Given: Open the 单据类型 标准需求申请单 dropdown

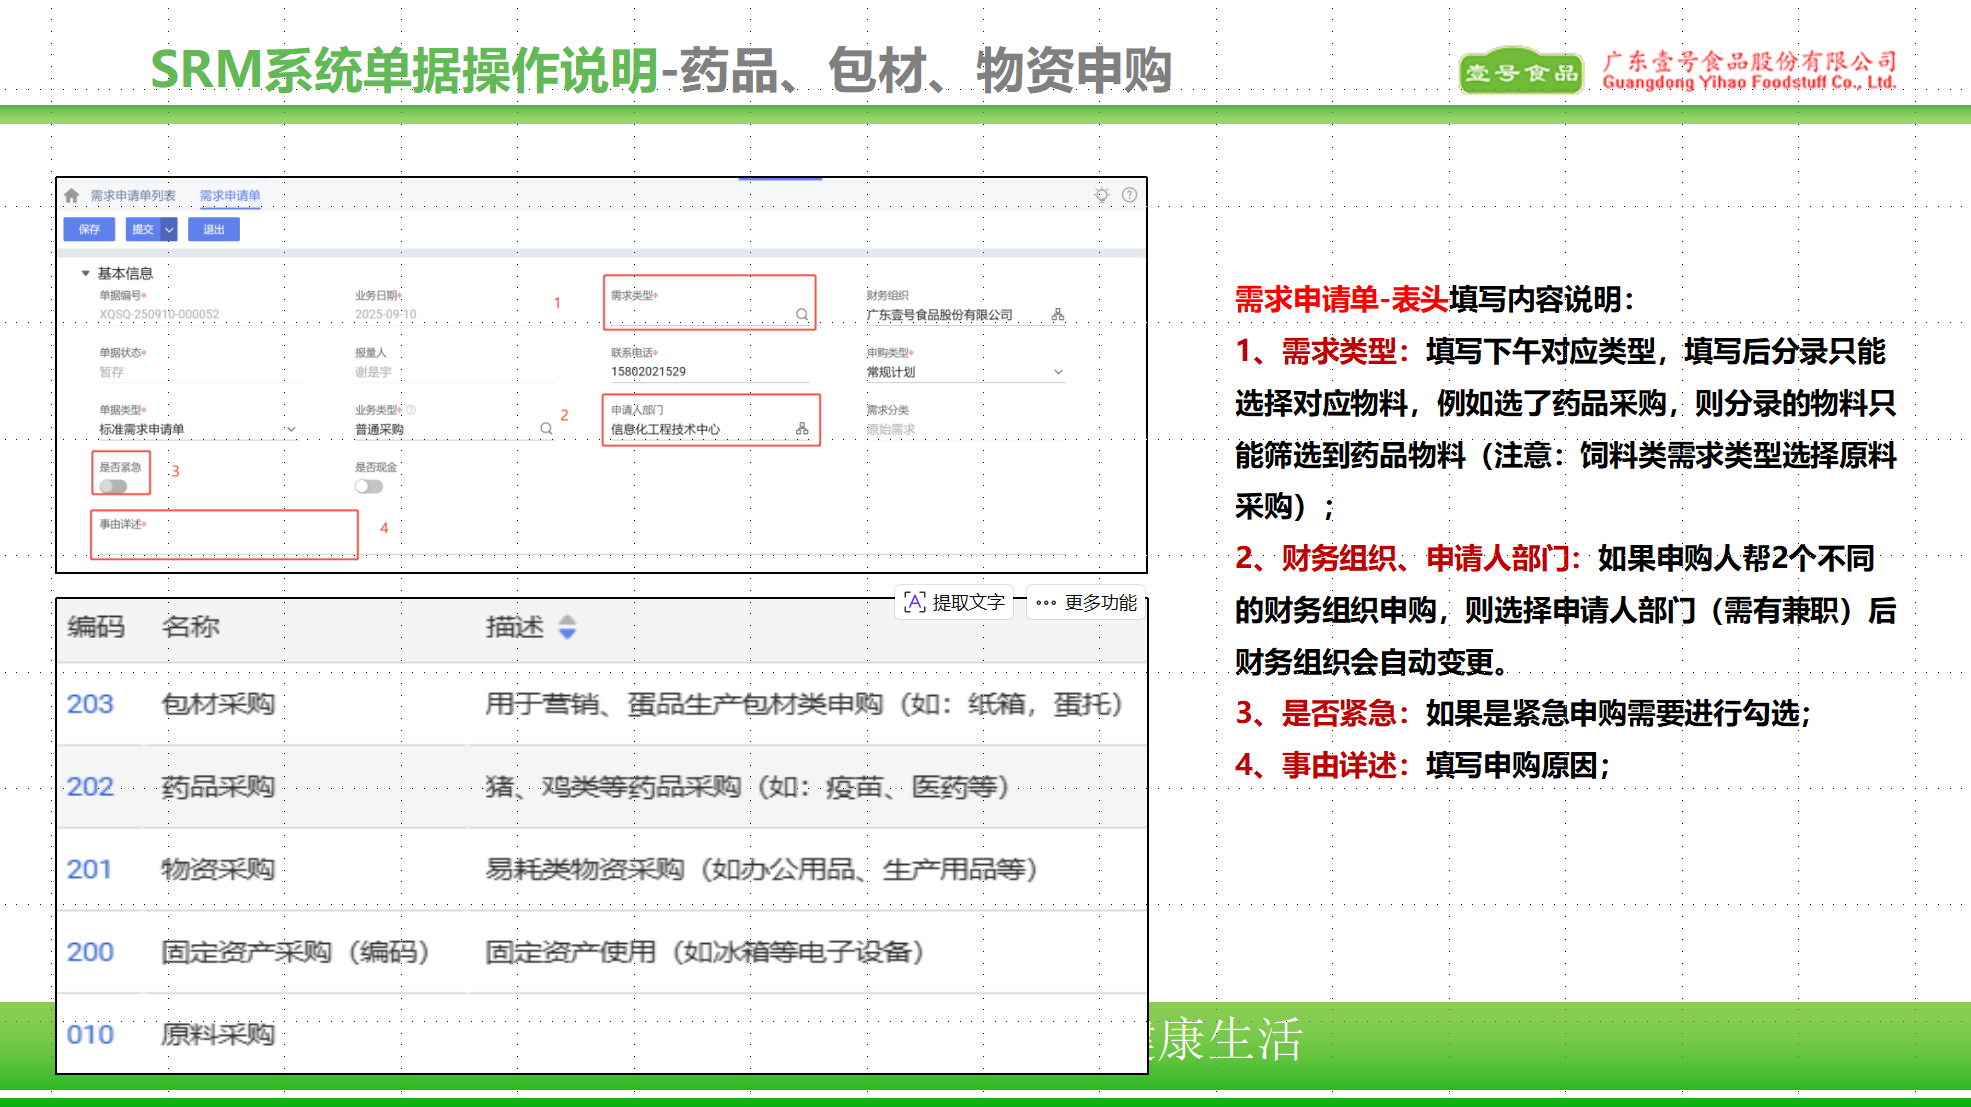Looking at the screenshot, I should pos(291,429).
